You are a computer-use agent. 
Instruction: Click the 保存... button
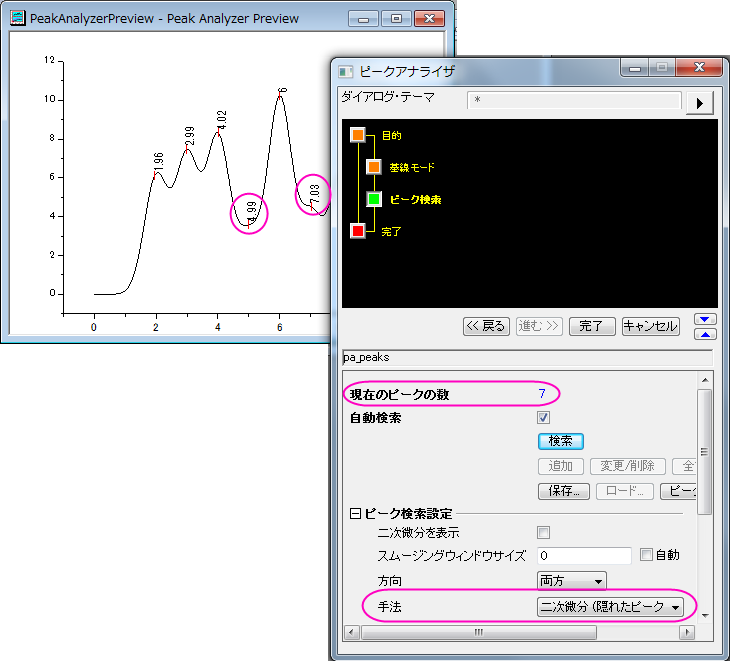coord(564,491)
